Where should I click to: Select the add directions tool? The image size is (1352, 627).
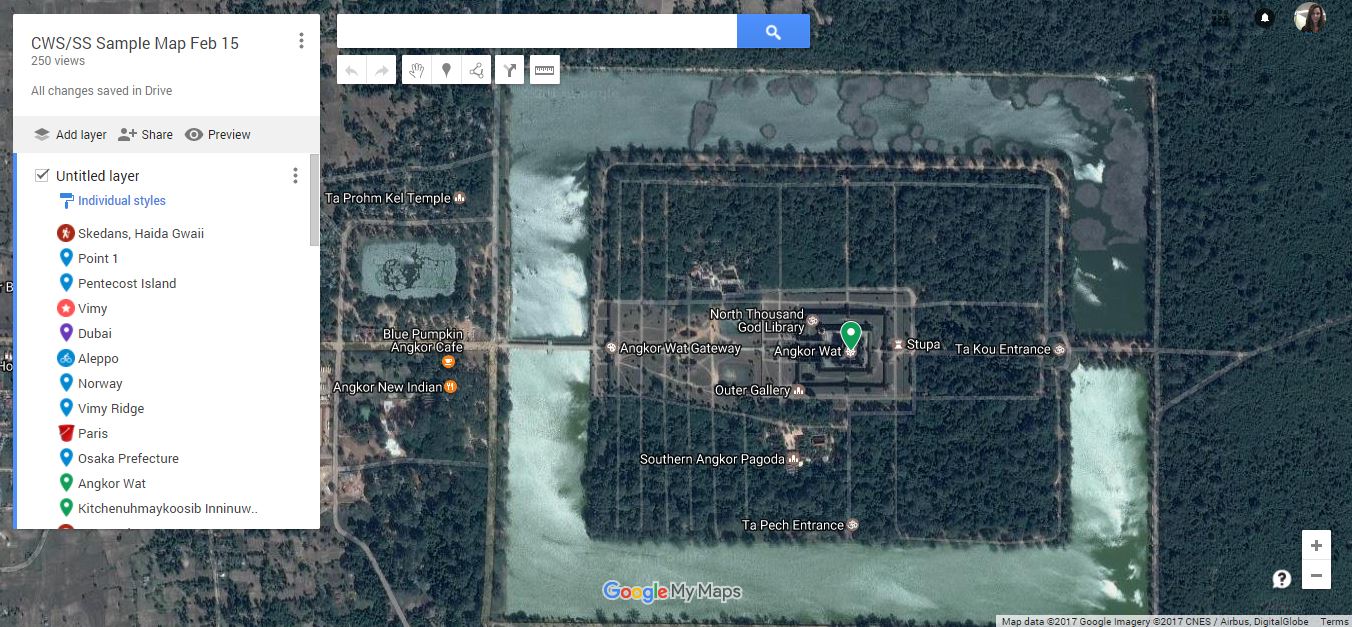(x=510, y=70)
